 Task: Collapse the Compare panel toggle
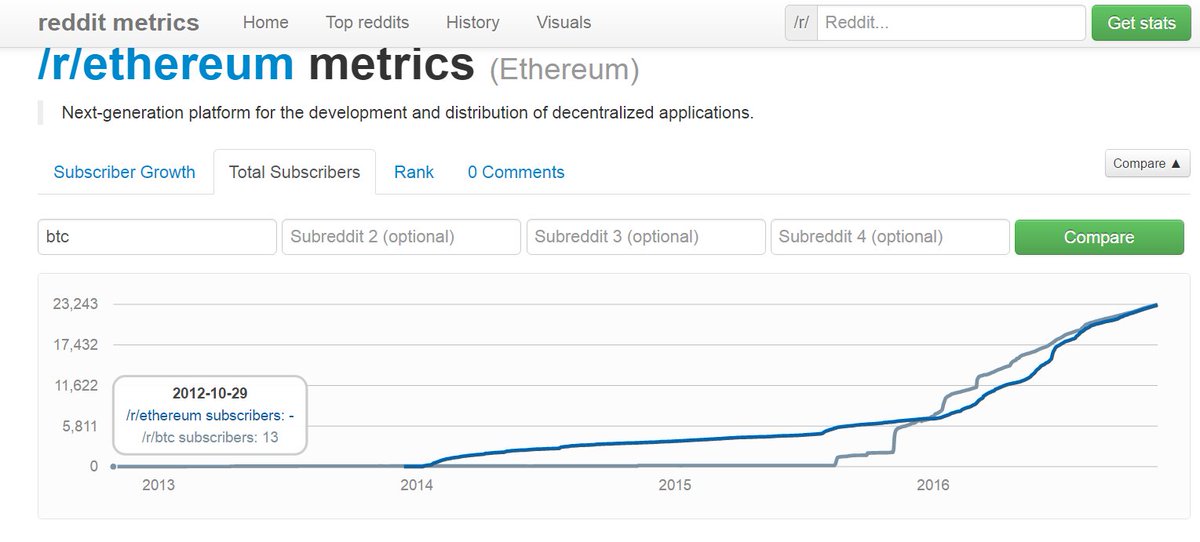(x=1147, y=163)
